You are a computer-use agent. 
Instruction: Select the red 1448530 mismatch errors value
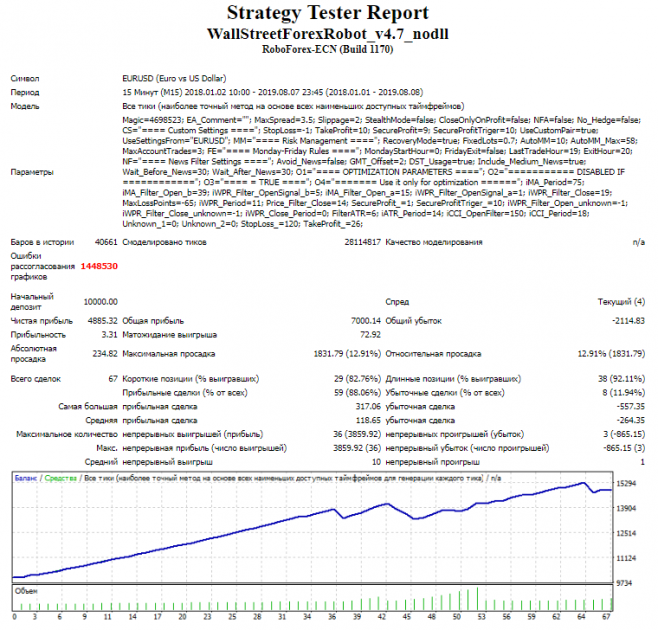pyautogui.click(x=99, y=266)
